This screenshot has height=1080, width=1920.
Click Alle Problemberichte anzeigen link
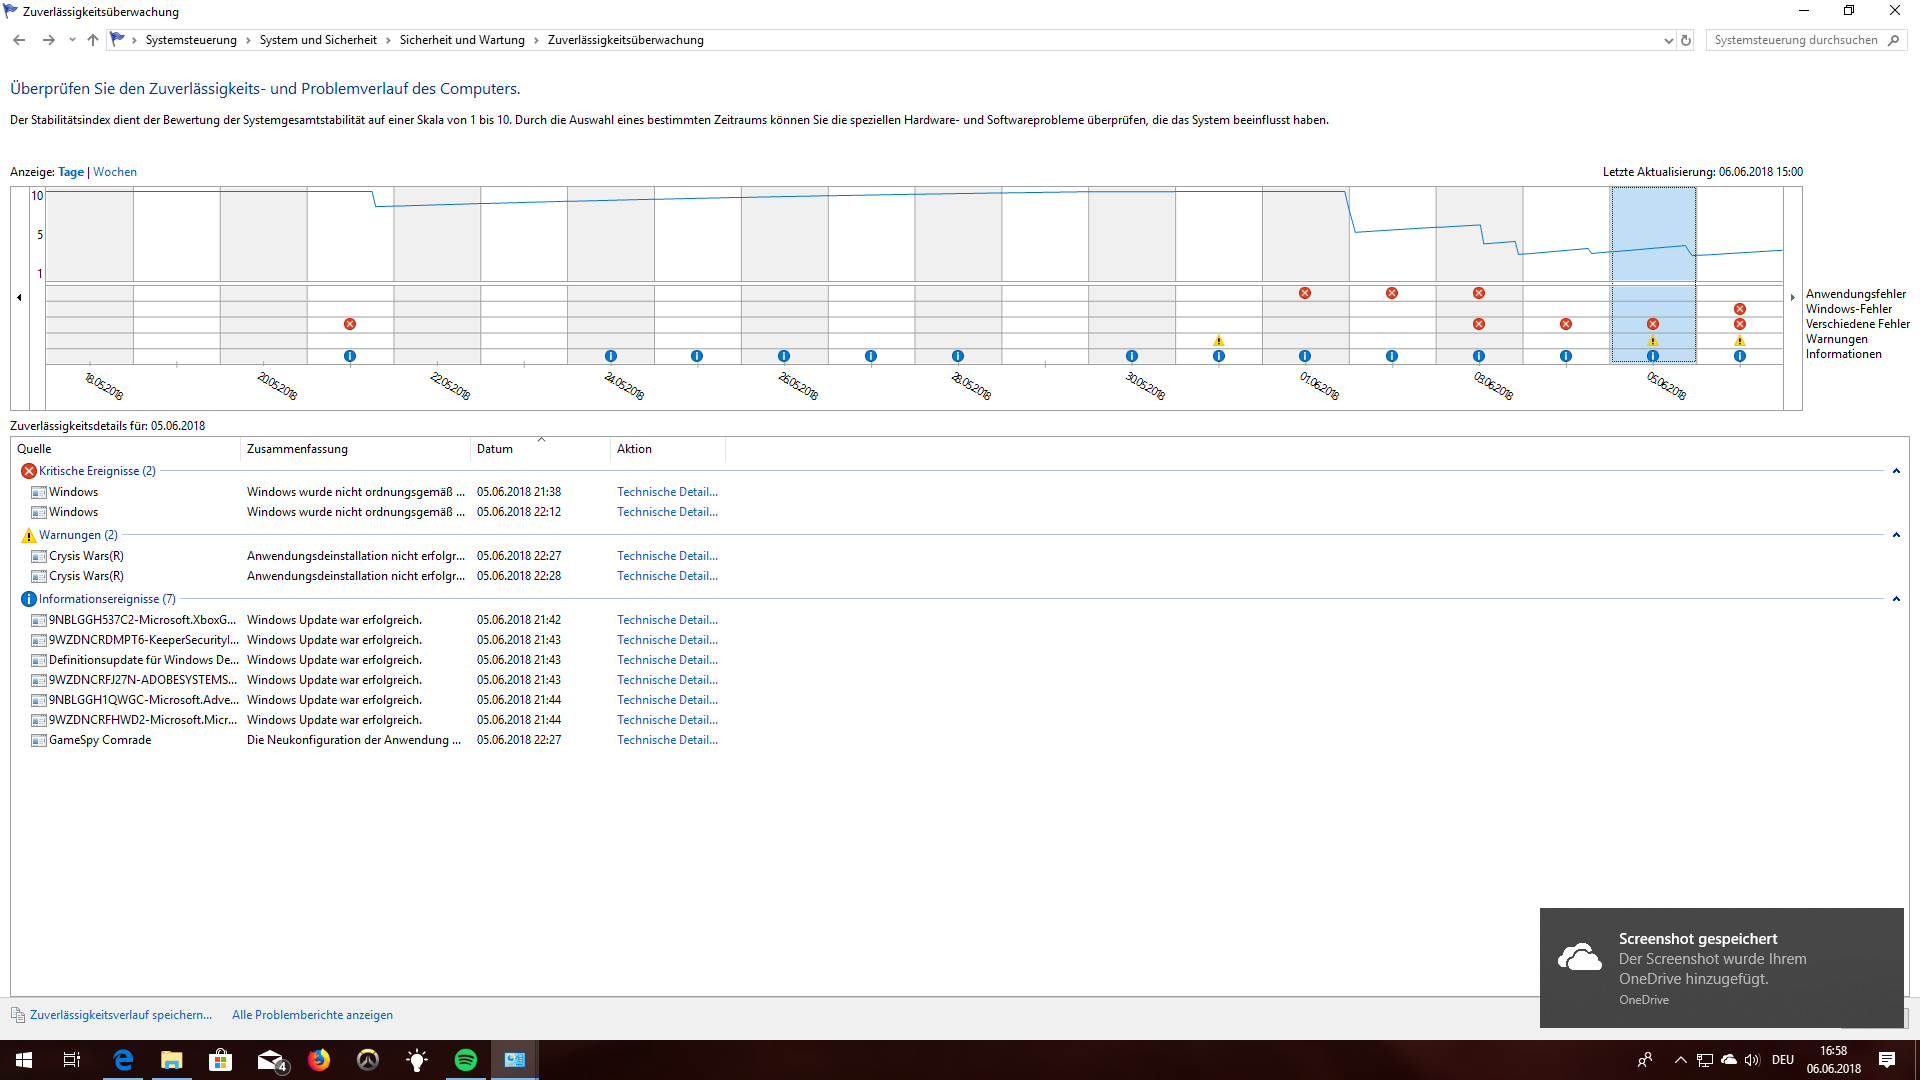[312, 1015]
